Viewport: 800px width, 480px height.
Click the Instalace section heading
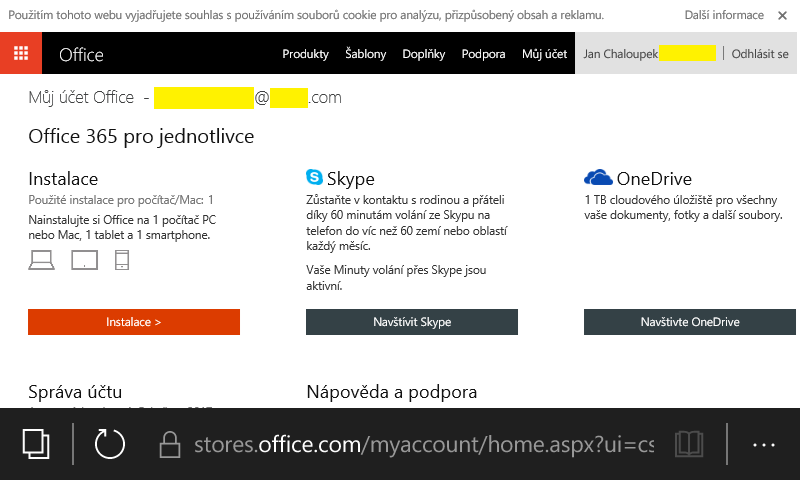pyautogui.click(x=63, y=179)
